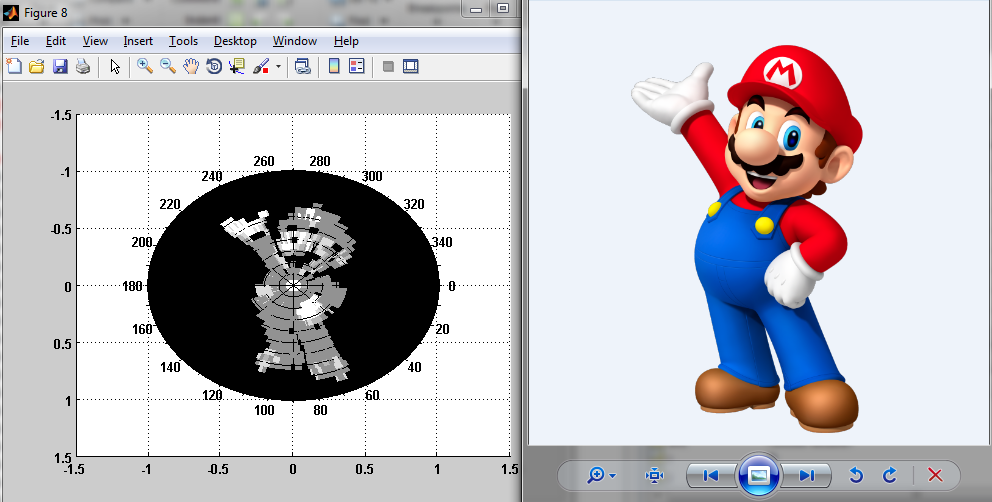Open the File menu
The height and width of the screenshot is (502, 992).
(20, 41)
